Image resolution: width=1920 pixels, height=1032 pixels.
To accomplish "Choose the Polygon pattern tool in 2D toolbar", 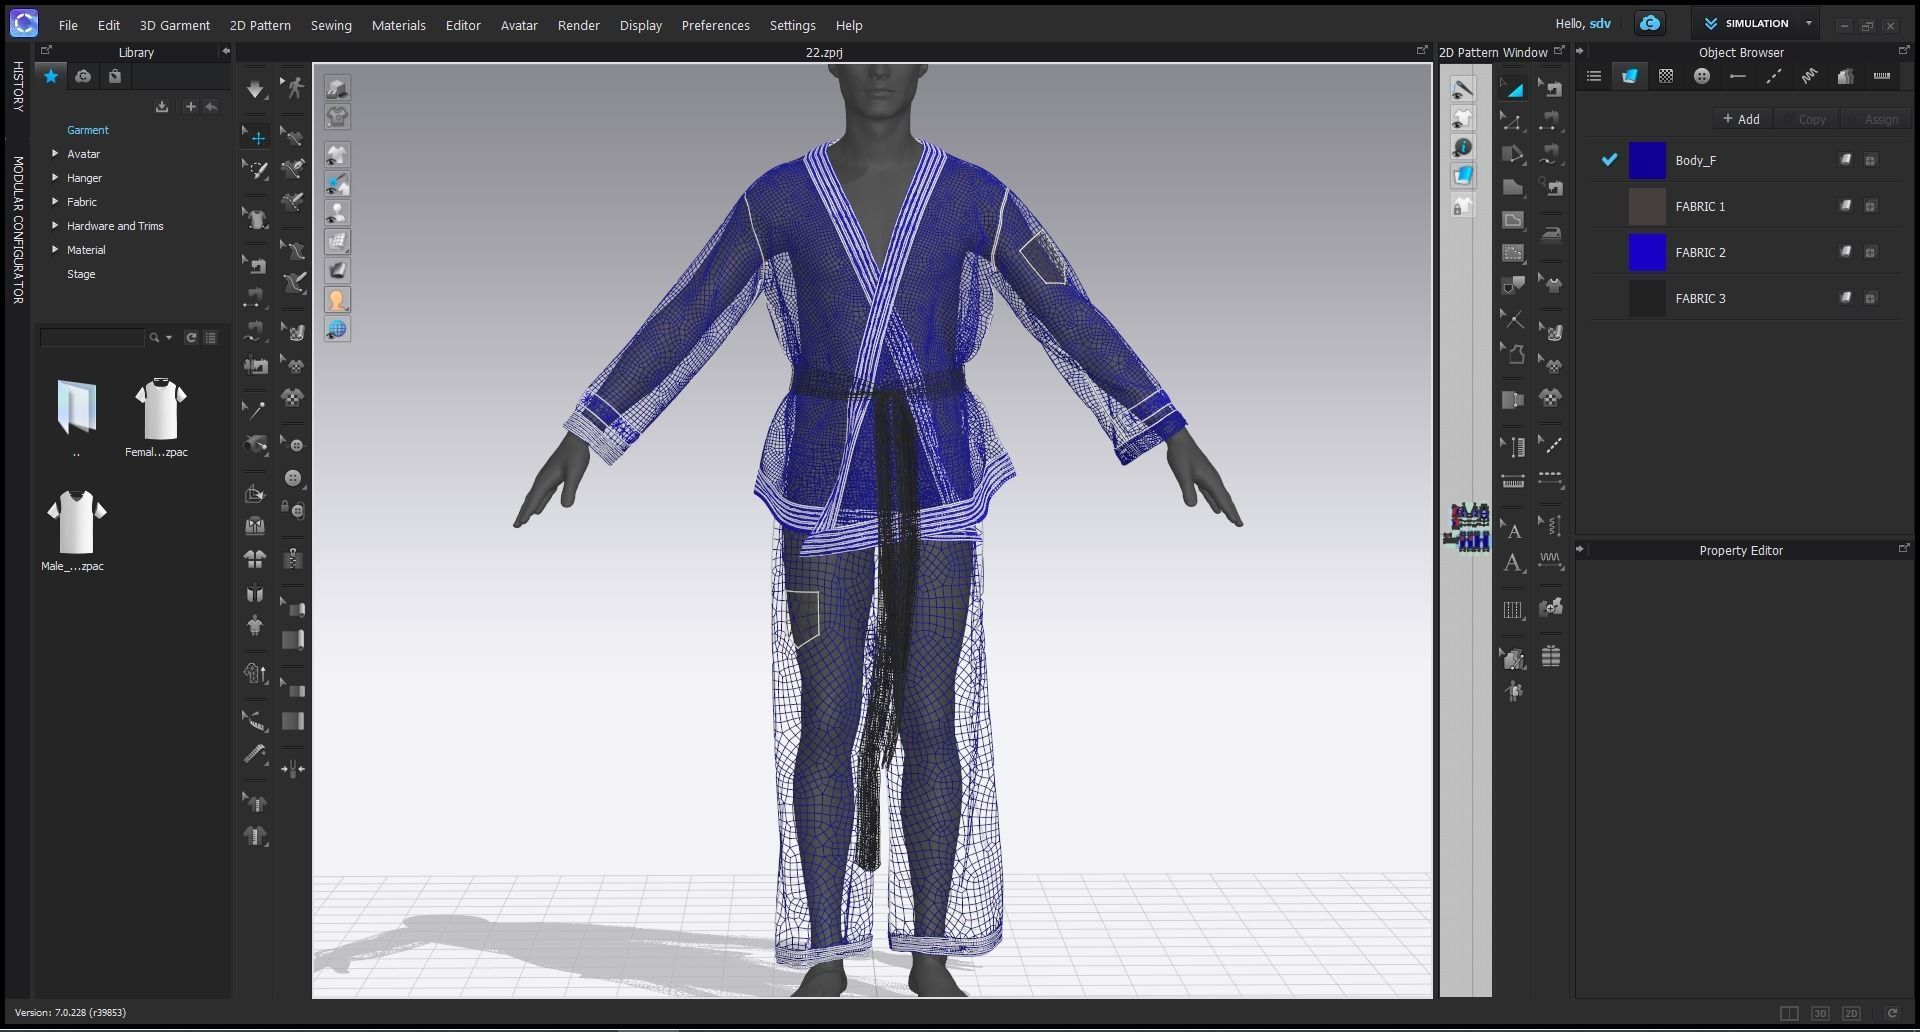I will pos(1513,154).
